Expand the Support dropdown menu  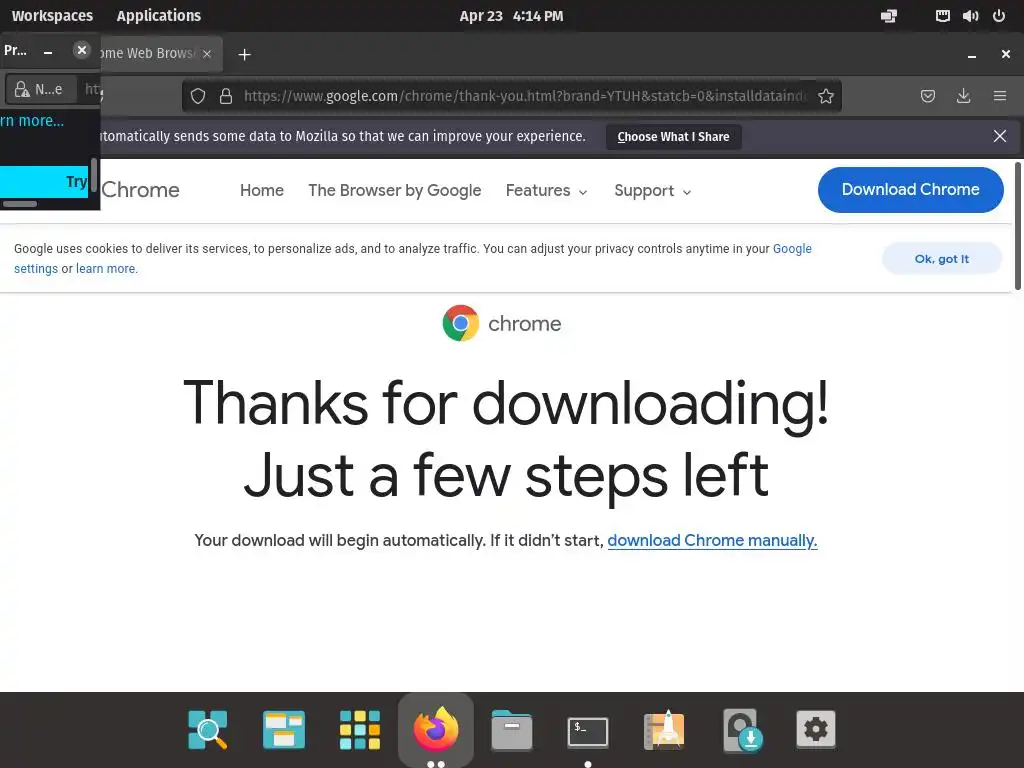[x=652, y=191]
